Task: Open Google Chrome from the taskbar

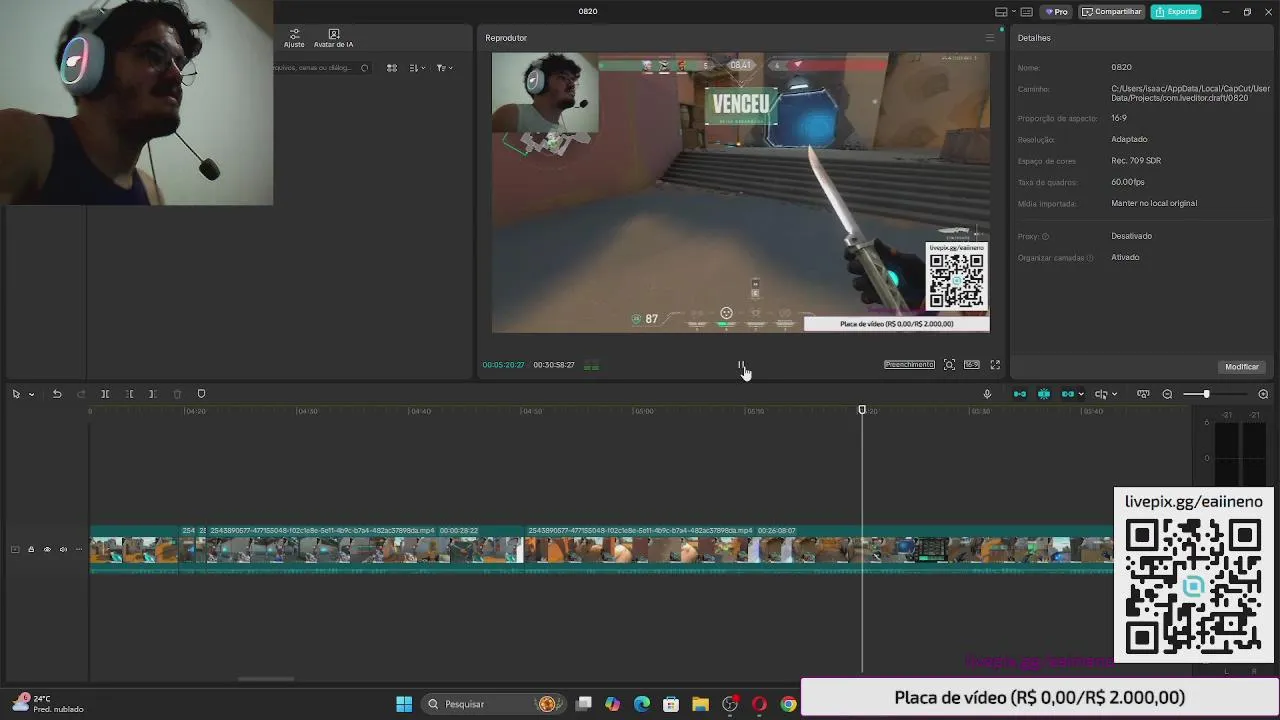Action: [x=788, y=704]
